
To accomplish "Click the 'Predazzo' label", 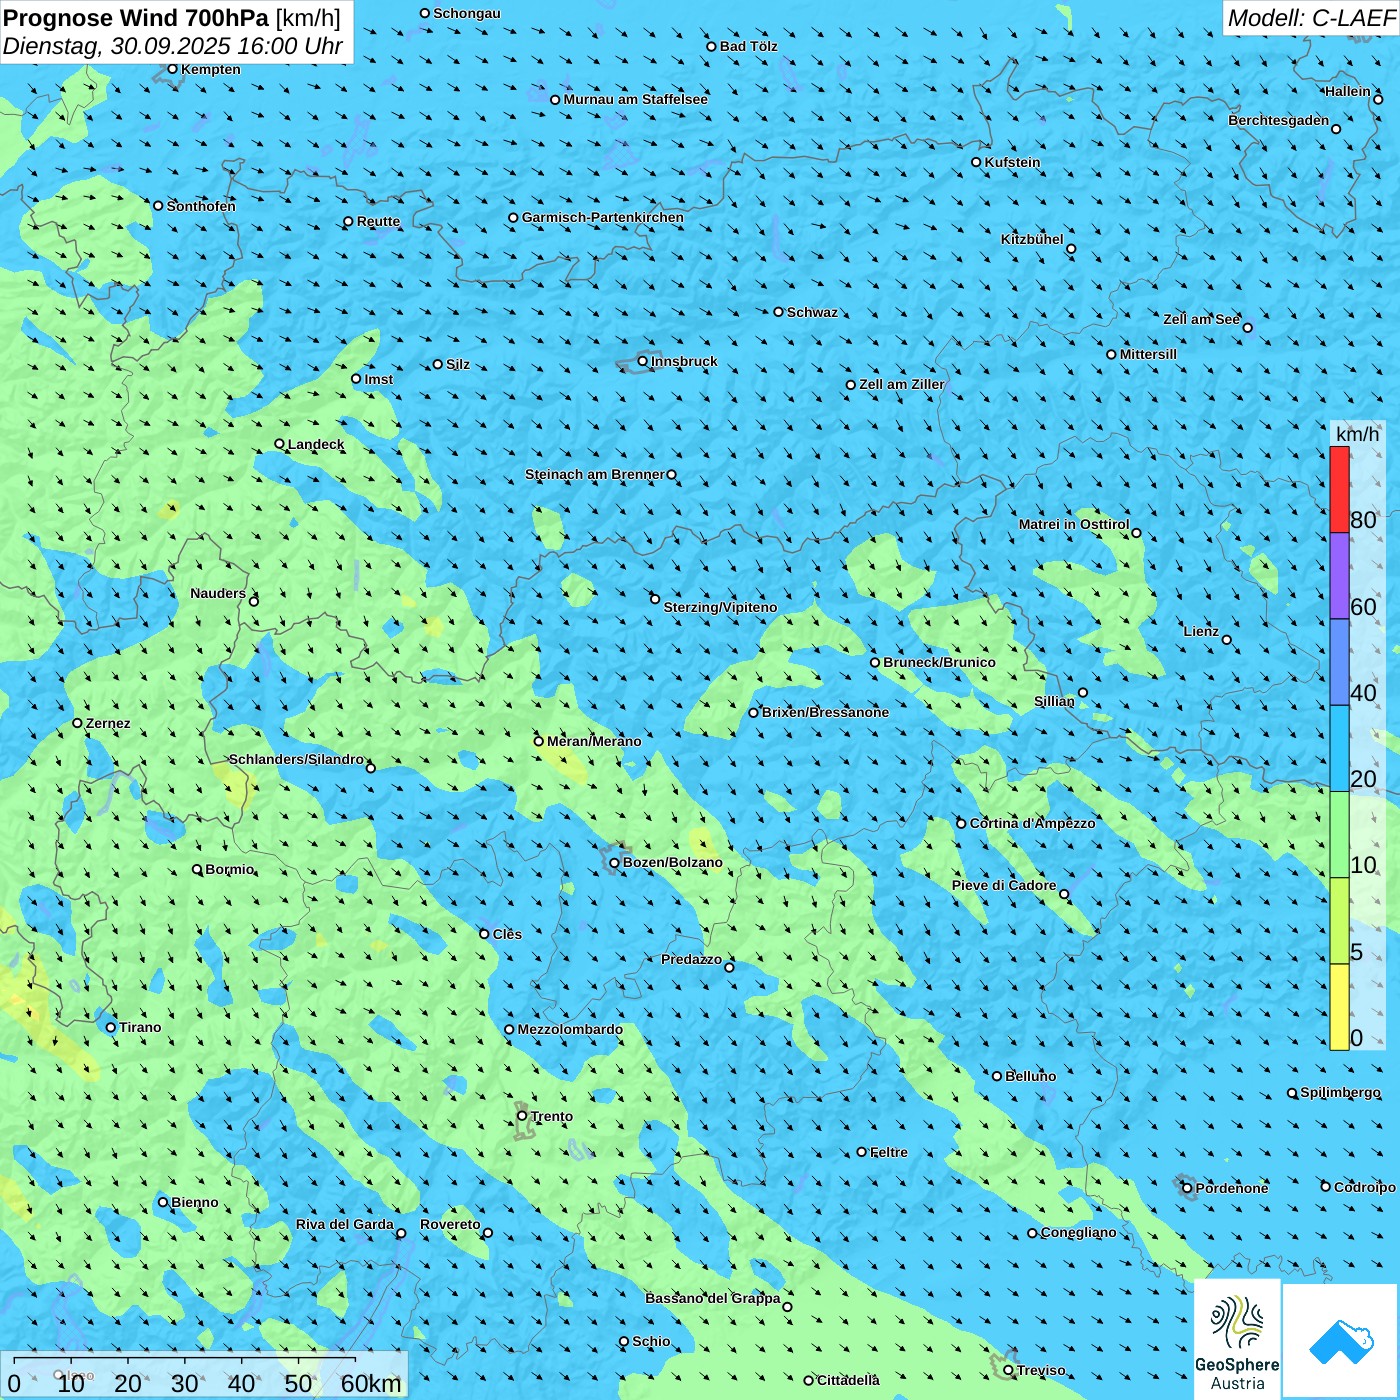I will [x=691, y=959].
